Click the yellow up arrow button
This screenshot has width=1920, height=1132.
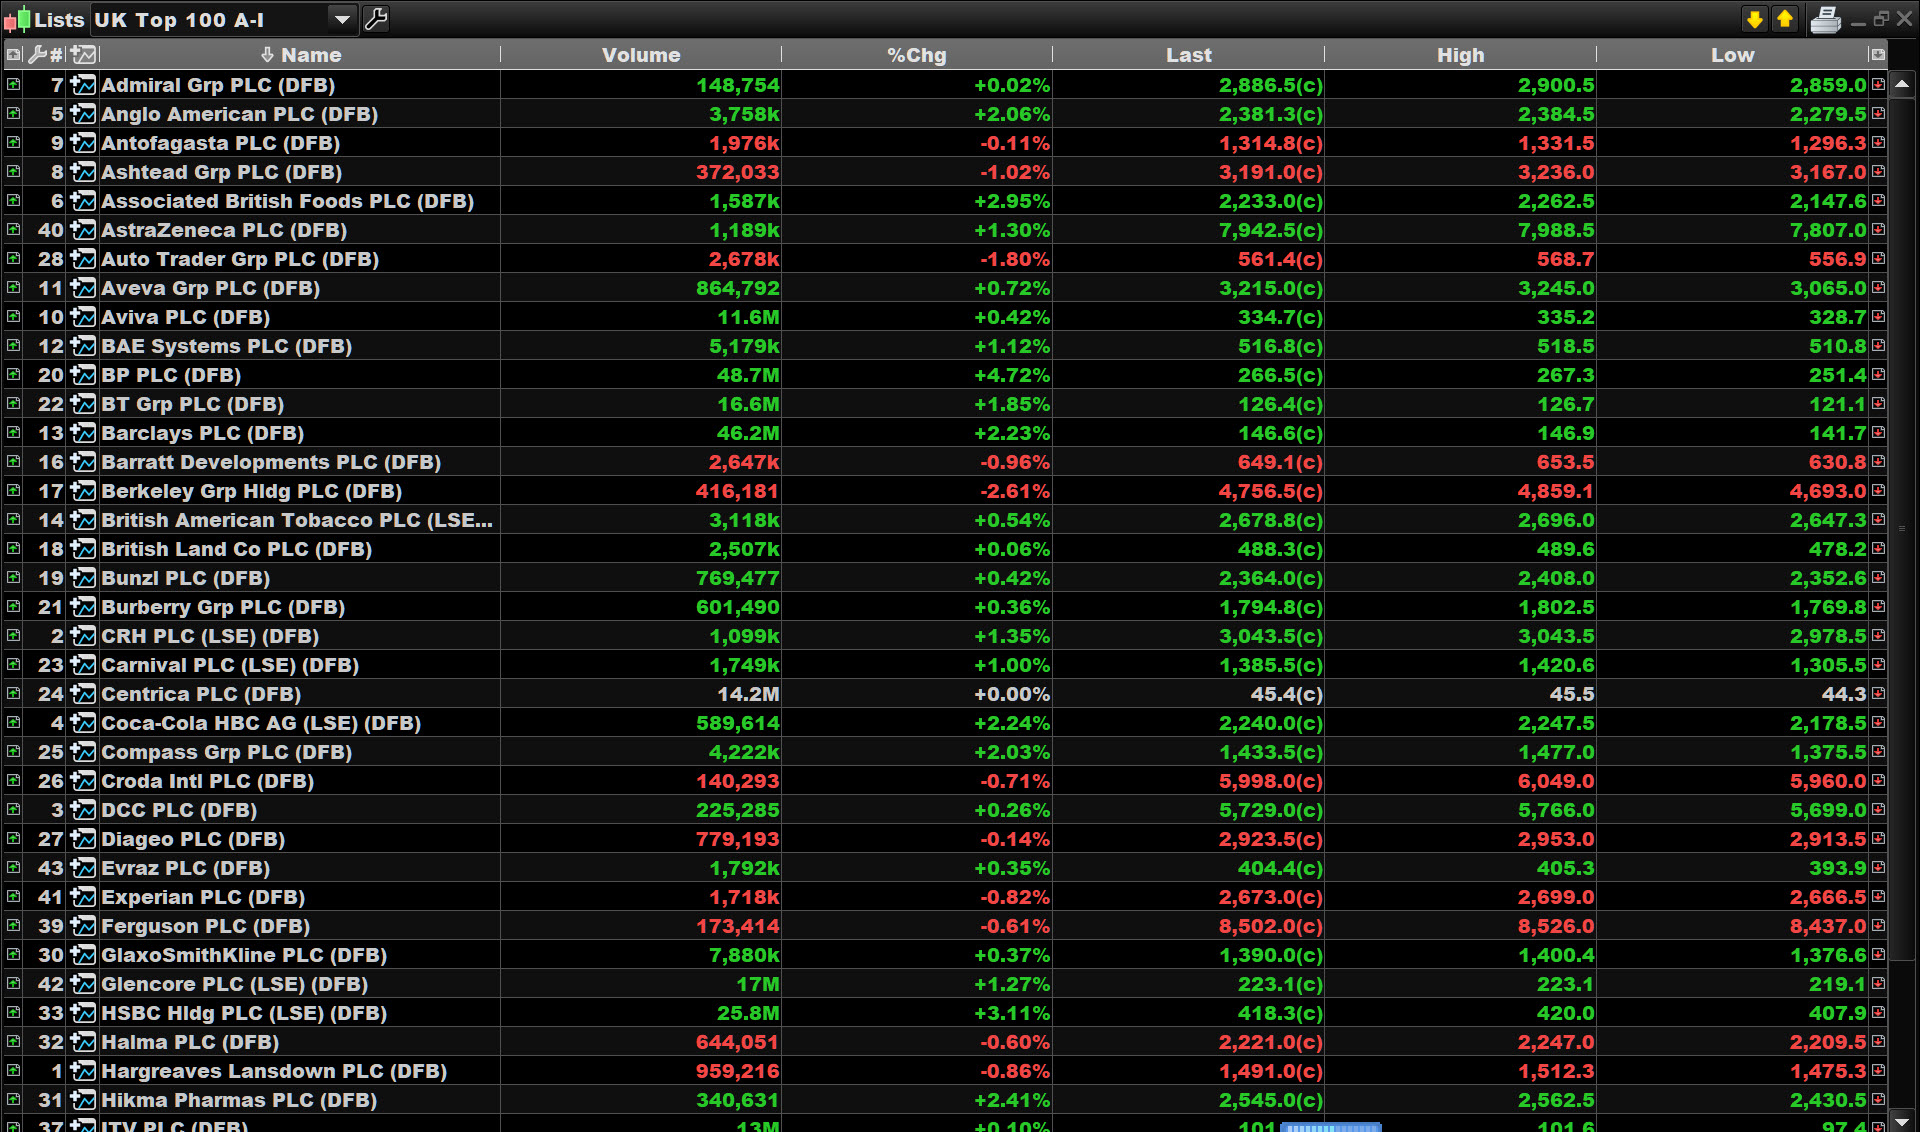pyautogui.click(x=1785, y=19)
